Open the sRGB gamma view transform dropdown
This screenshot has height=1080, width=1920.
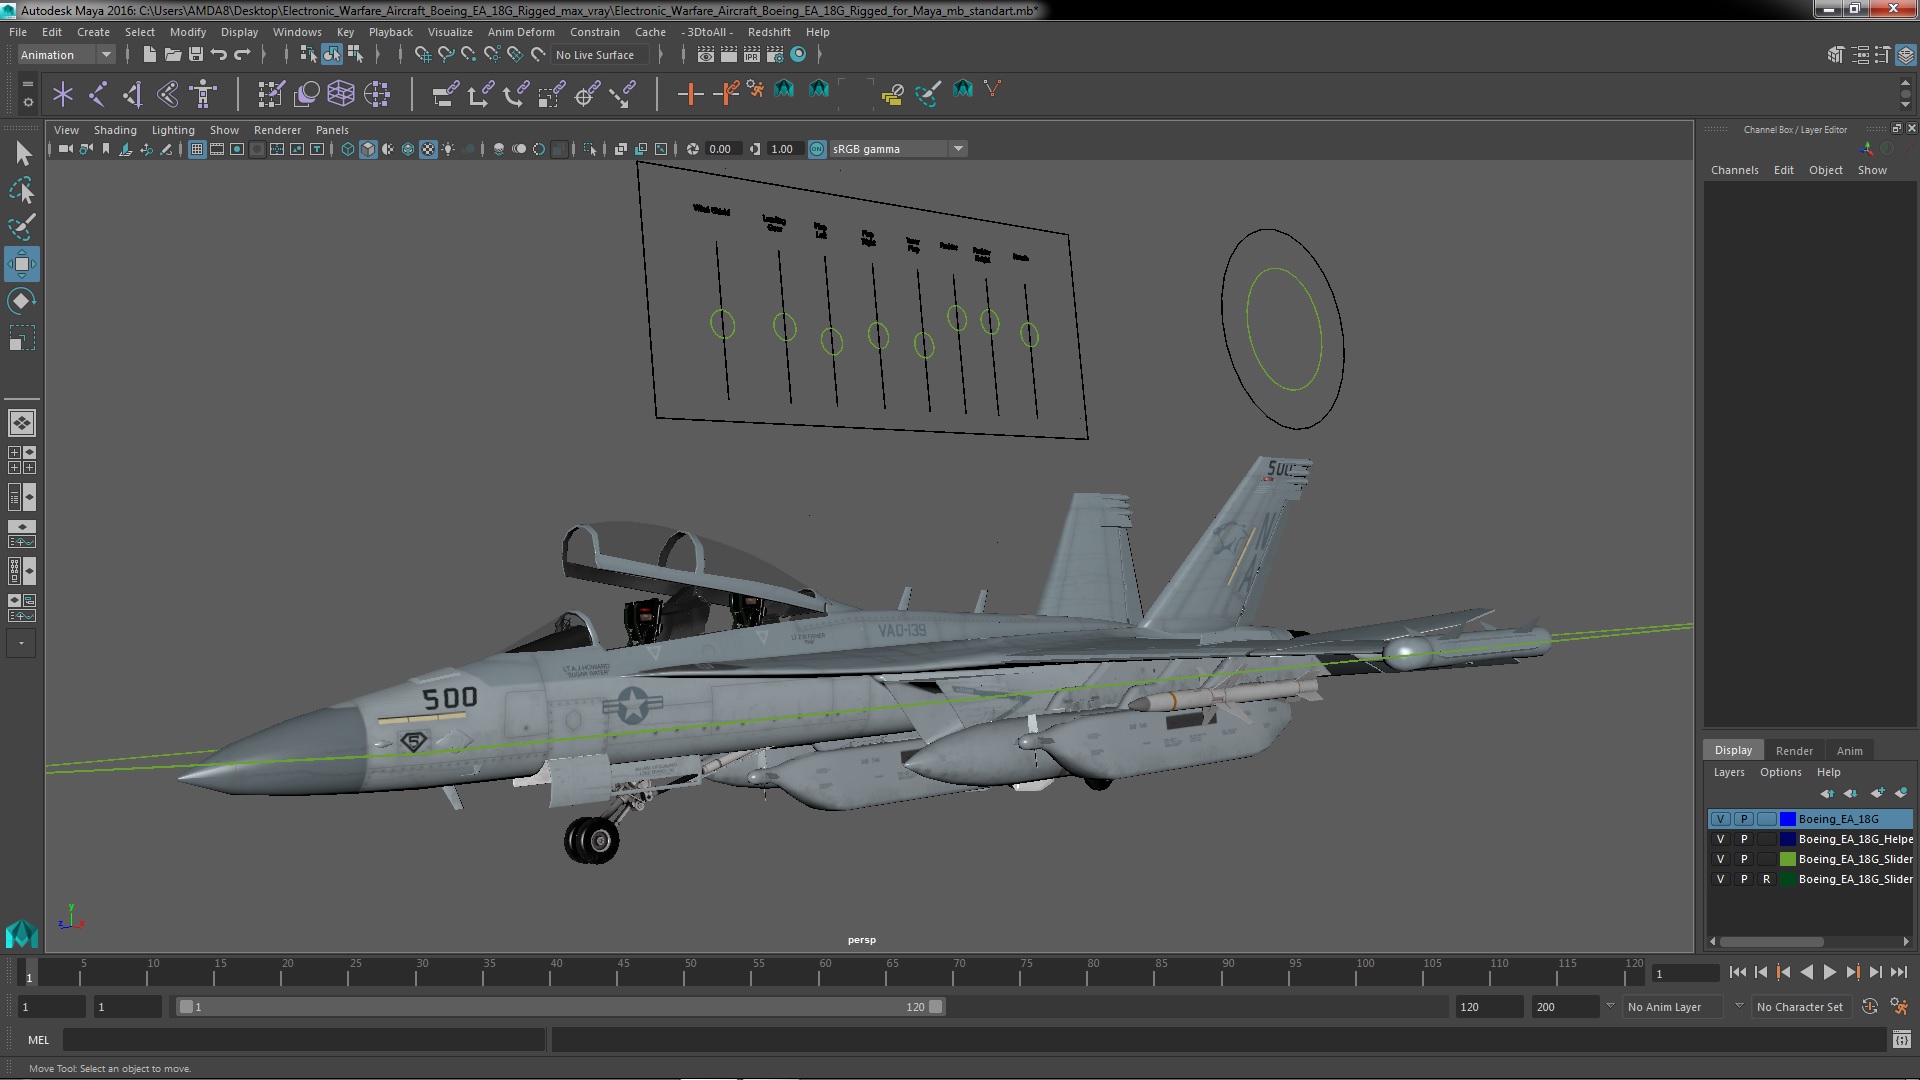pos(898,149)
